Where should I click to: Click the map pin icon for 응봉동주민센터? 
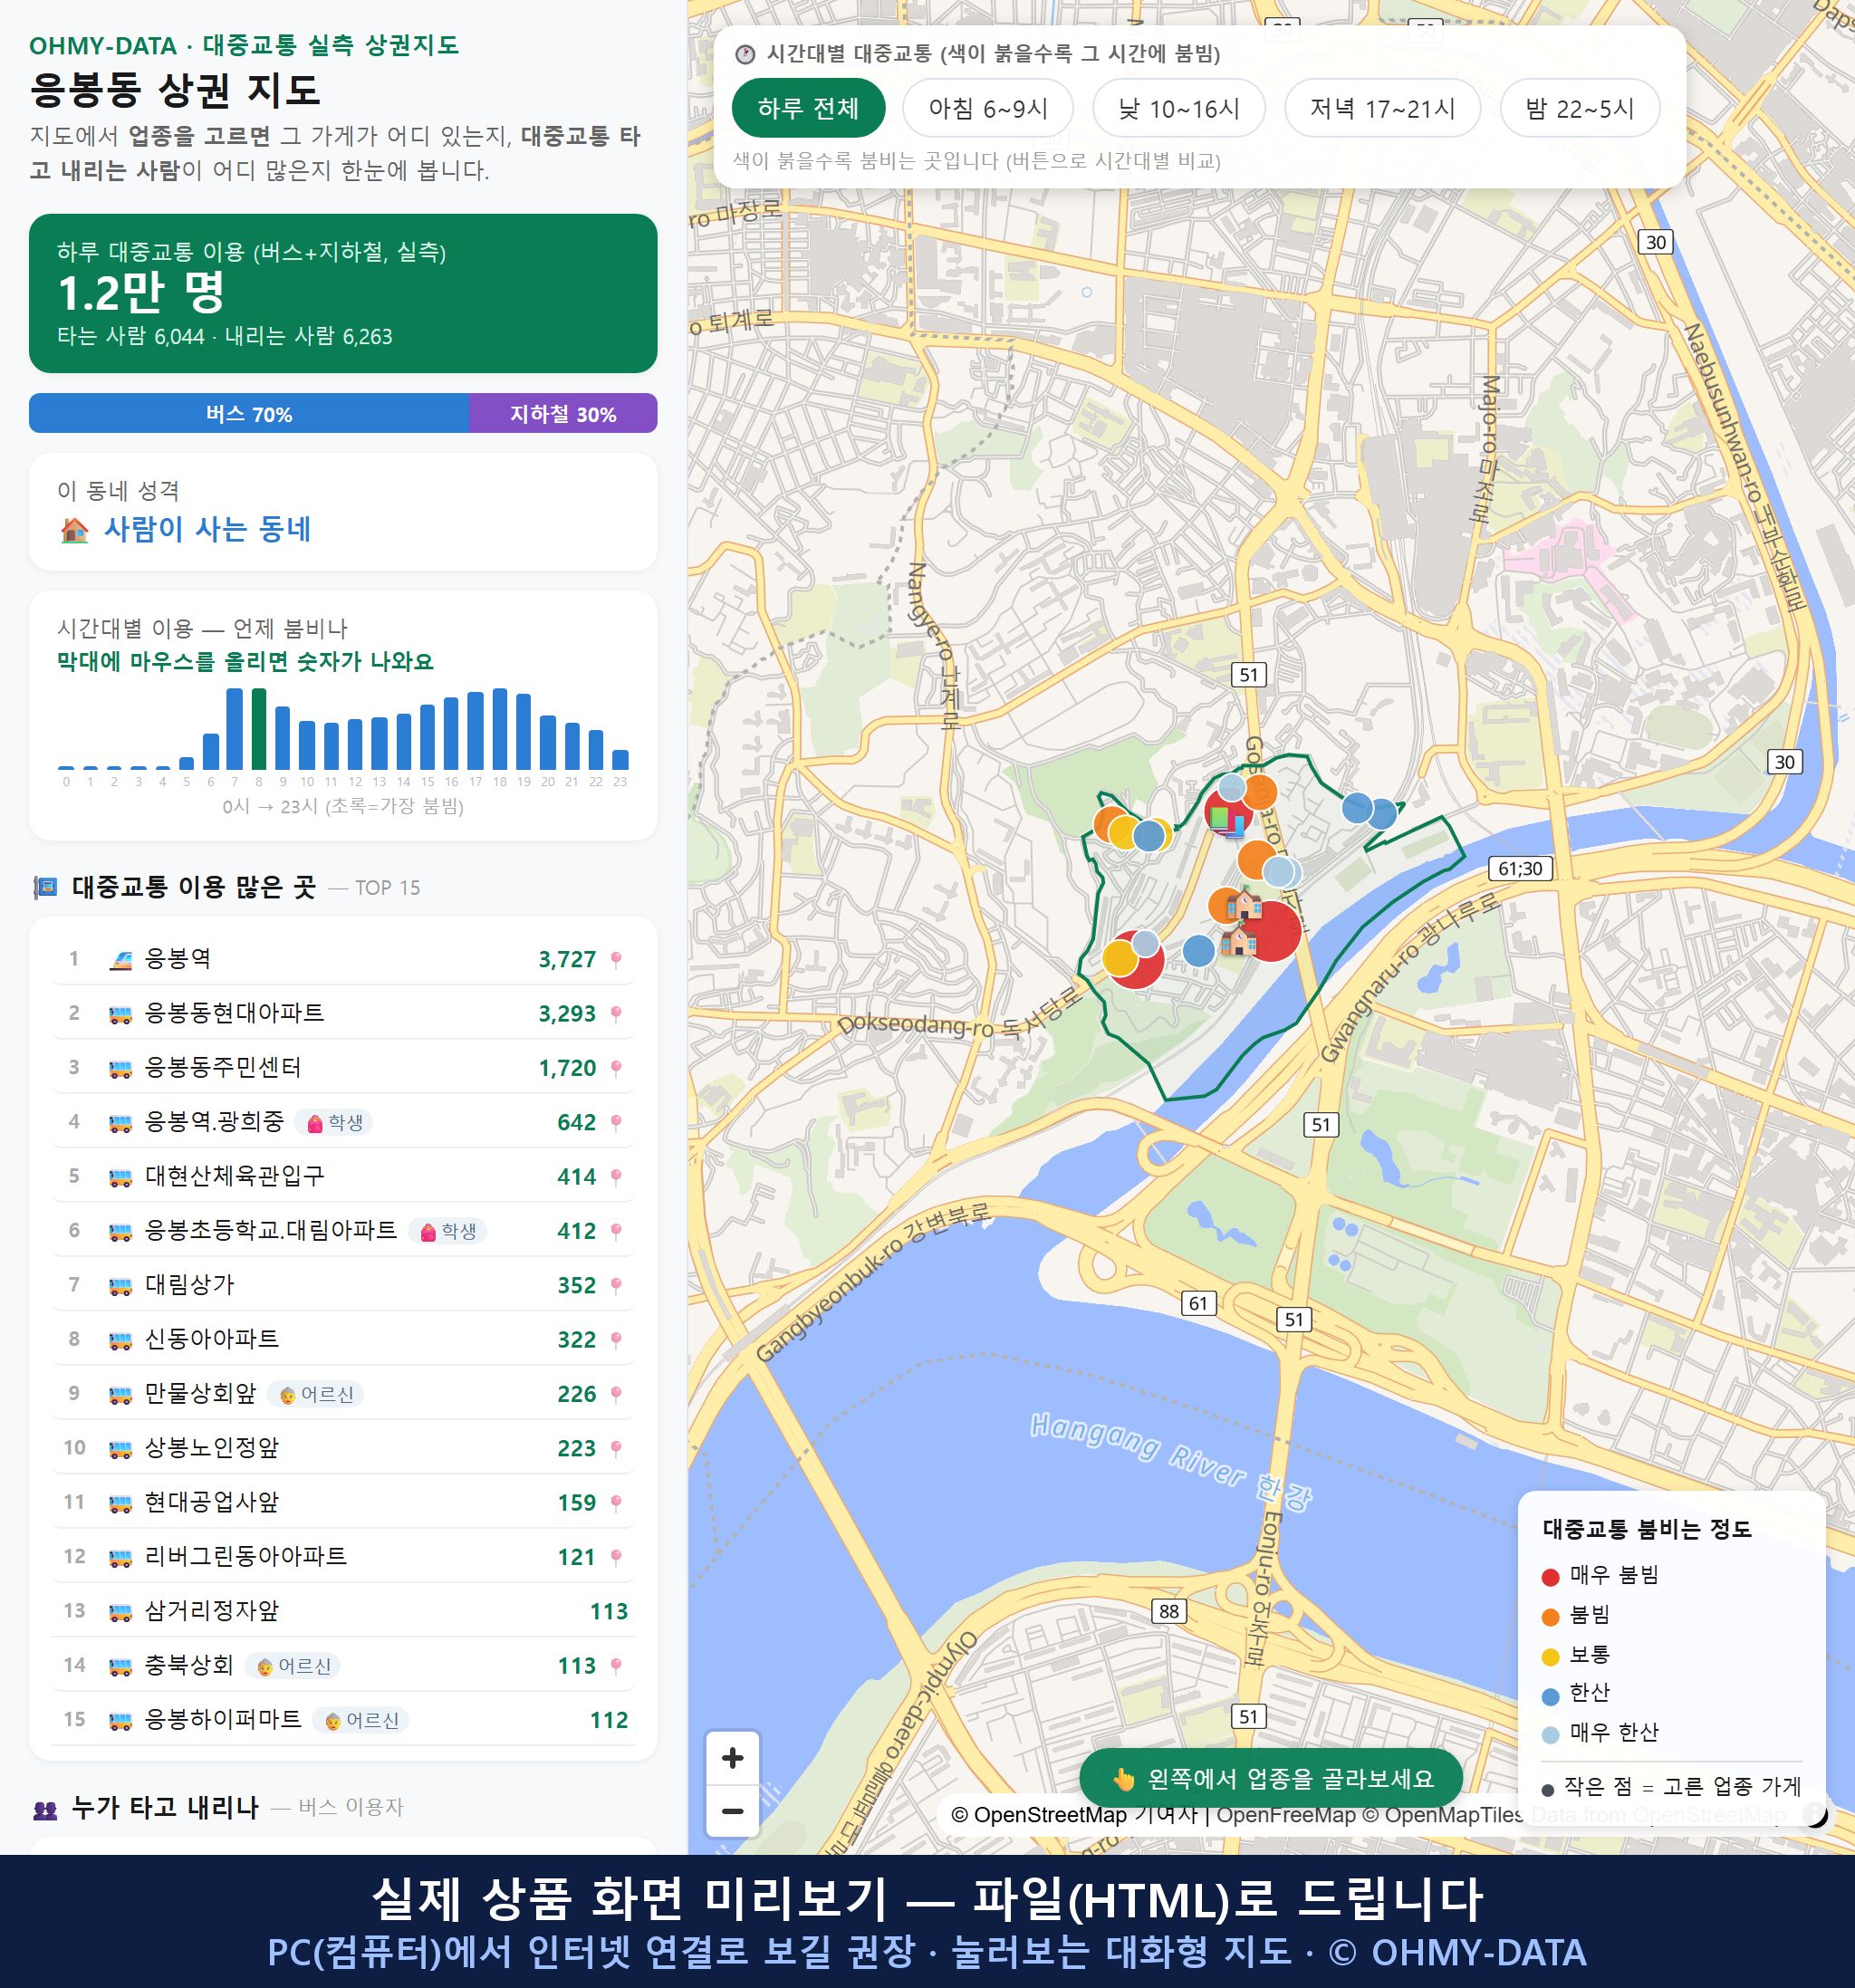[x=616, y=1068]
